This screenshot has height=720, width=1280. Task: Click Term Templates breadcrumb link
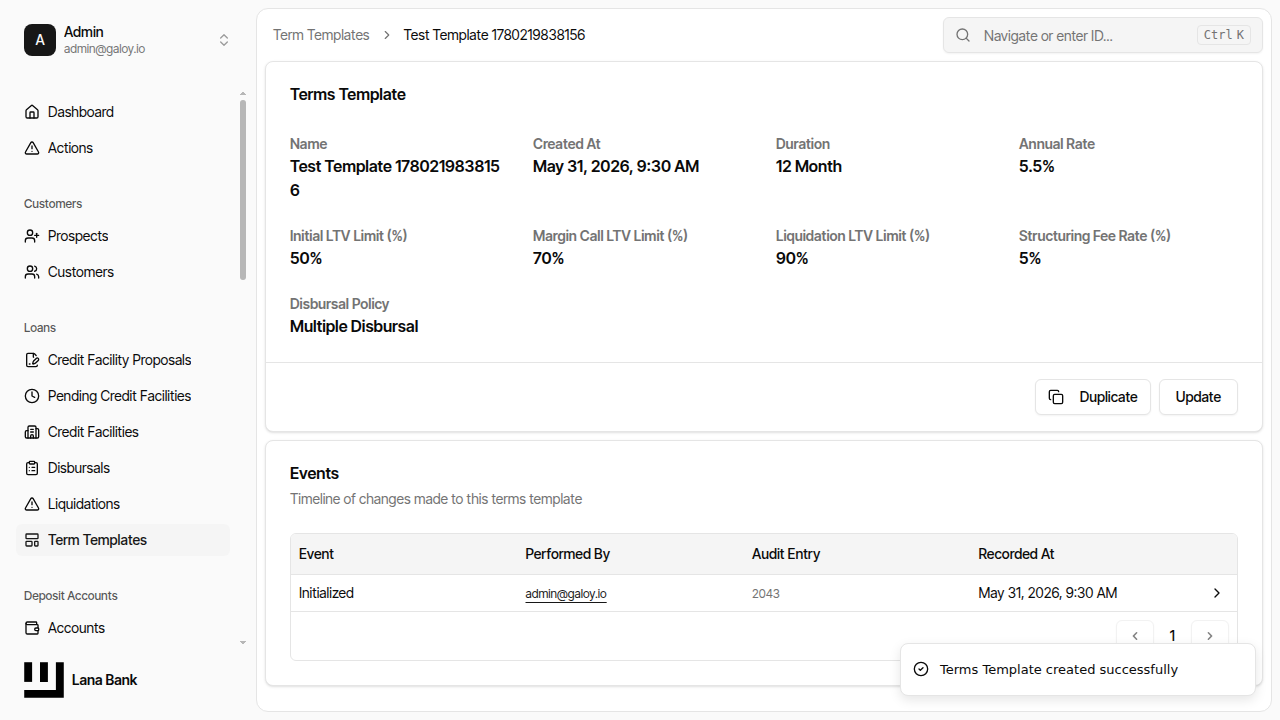coord(321,35)
